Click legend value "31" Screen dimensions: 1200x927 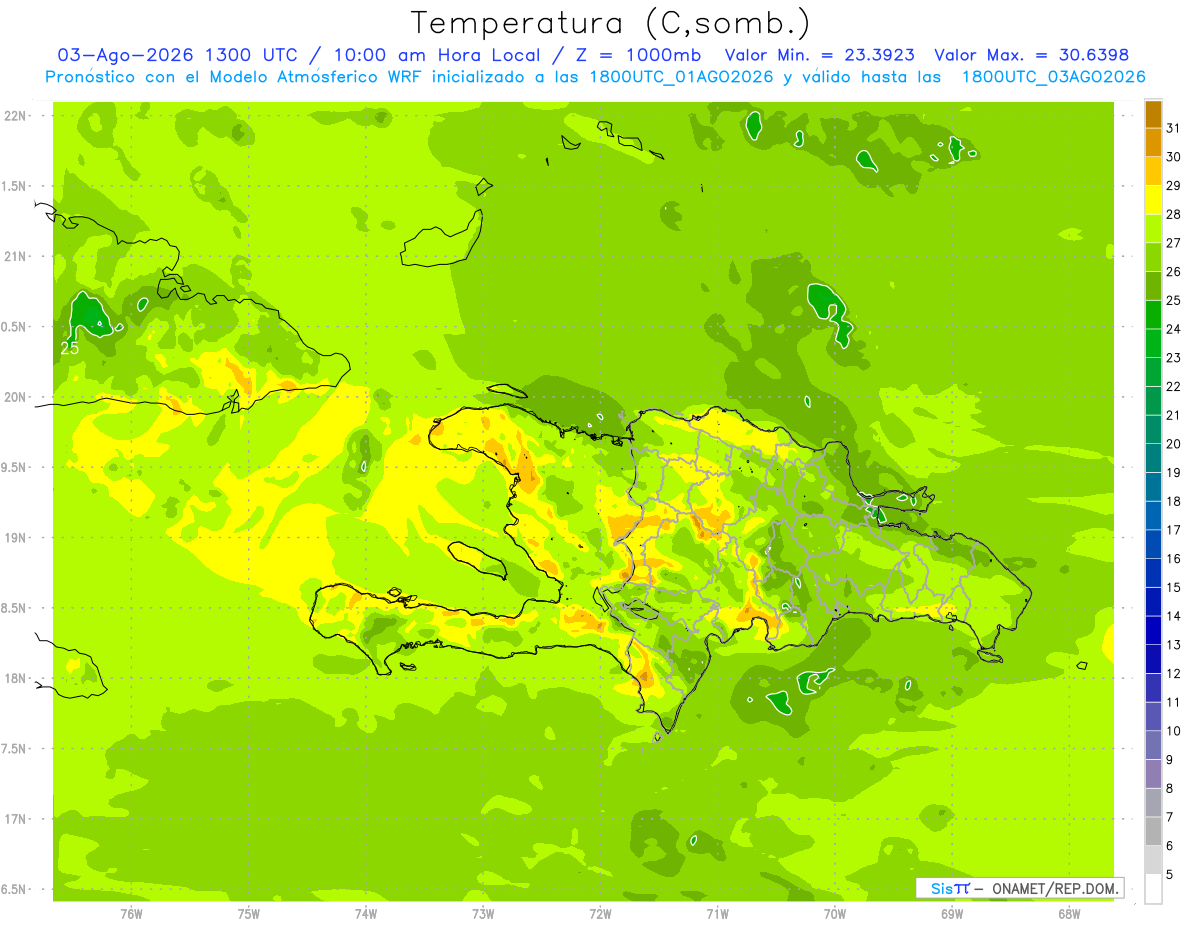point(1174,128)
